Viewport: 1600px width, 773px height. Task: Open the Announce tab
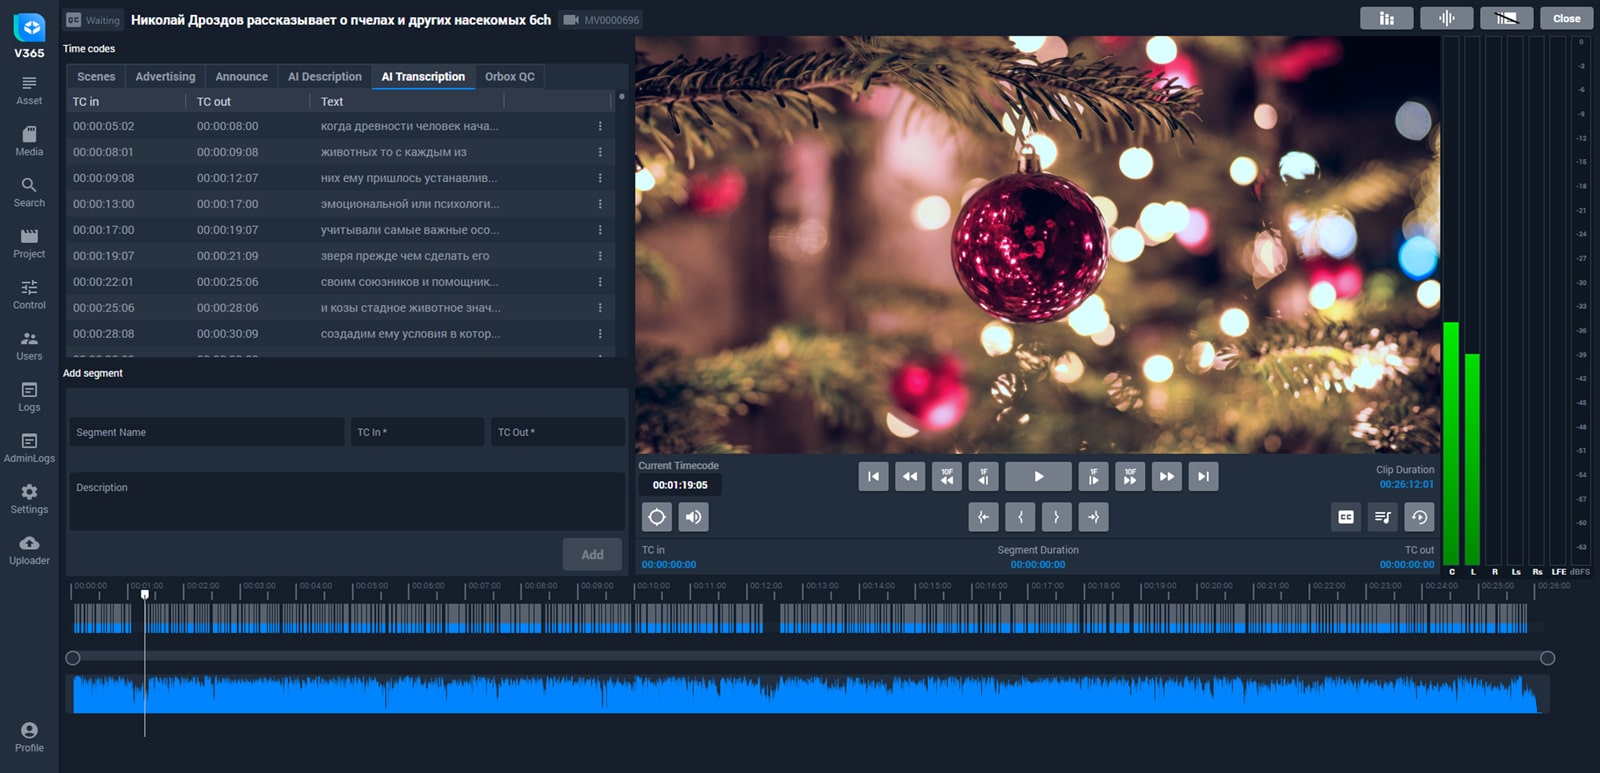point(242,77)
